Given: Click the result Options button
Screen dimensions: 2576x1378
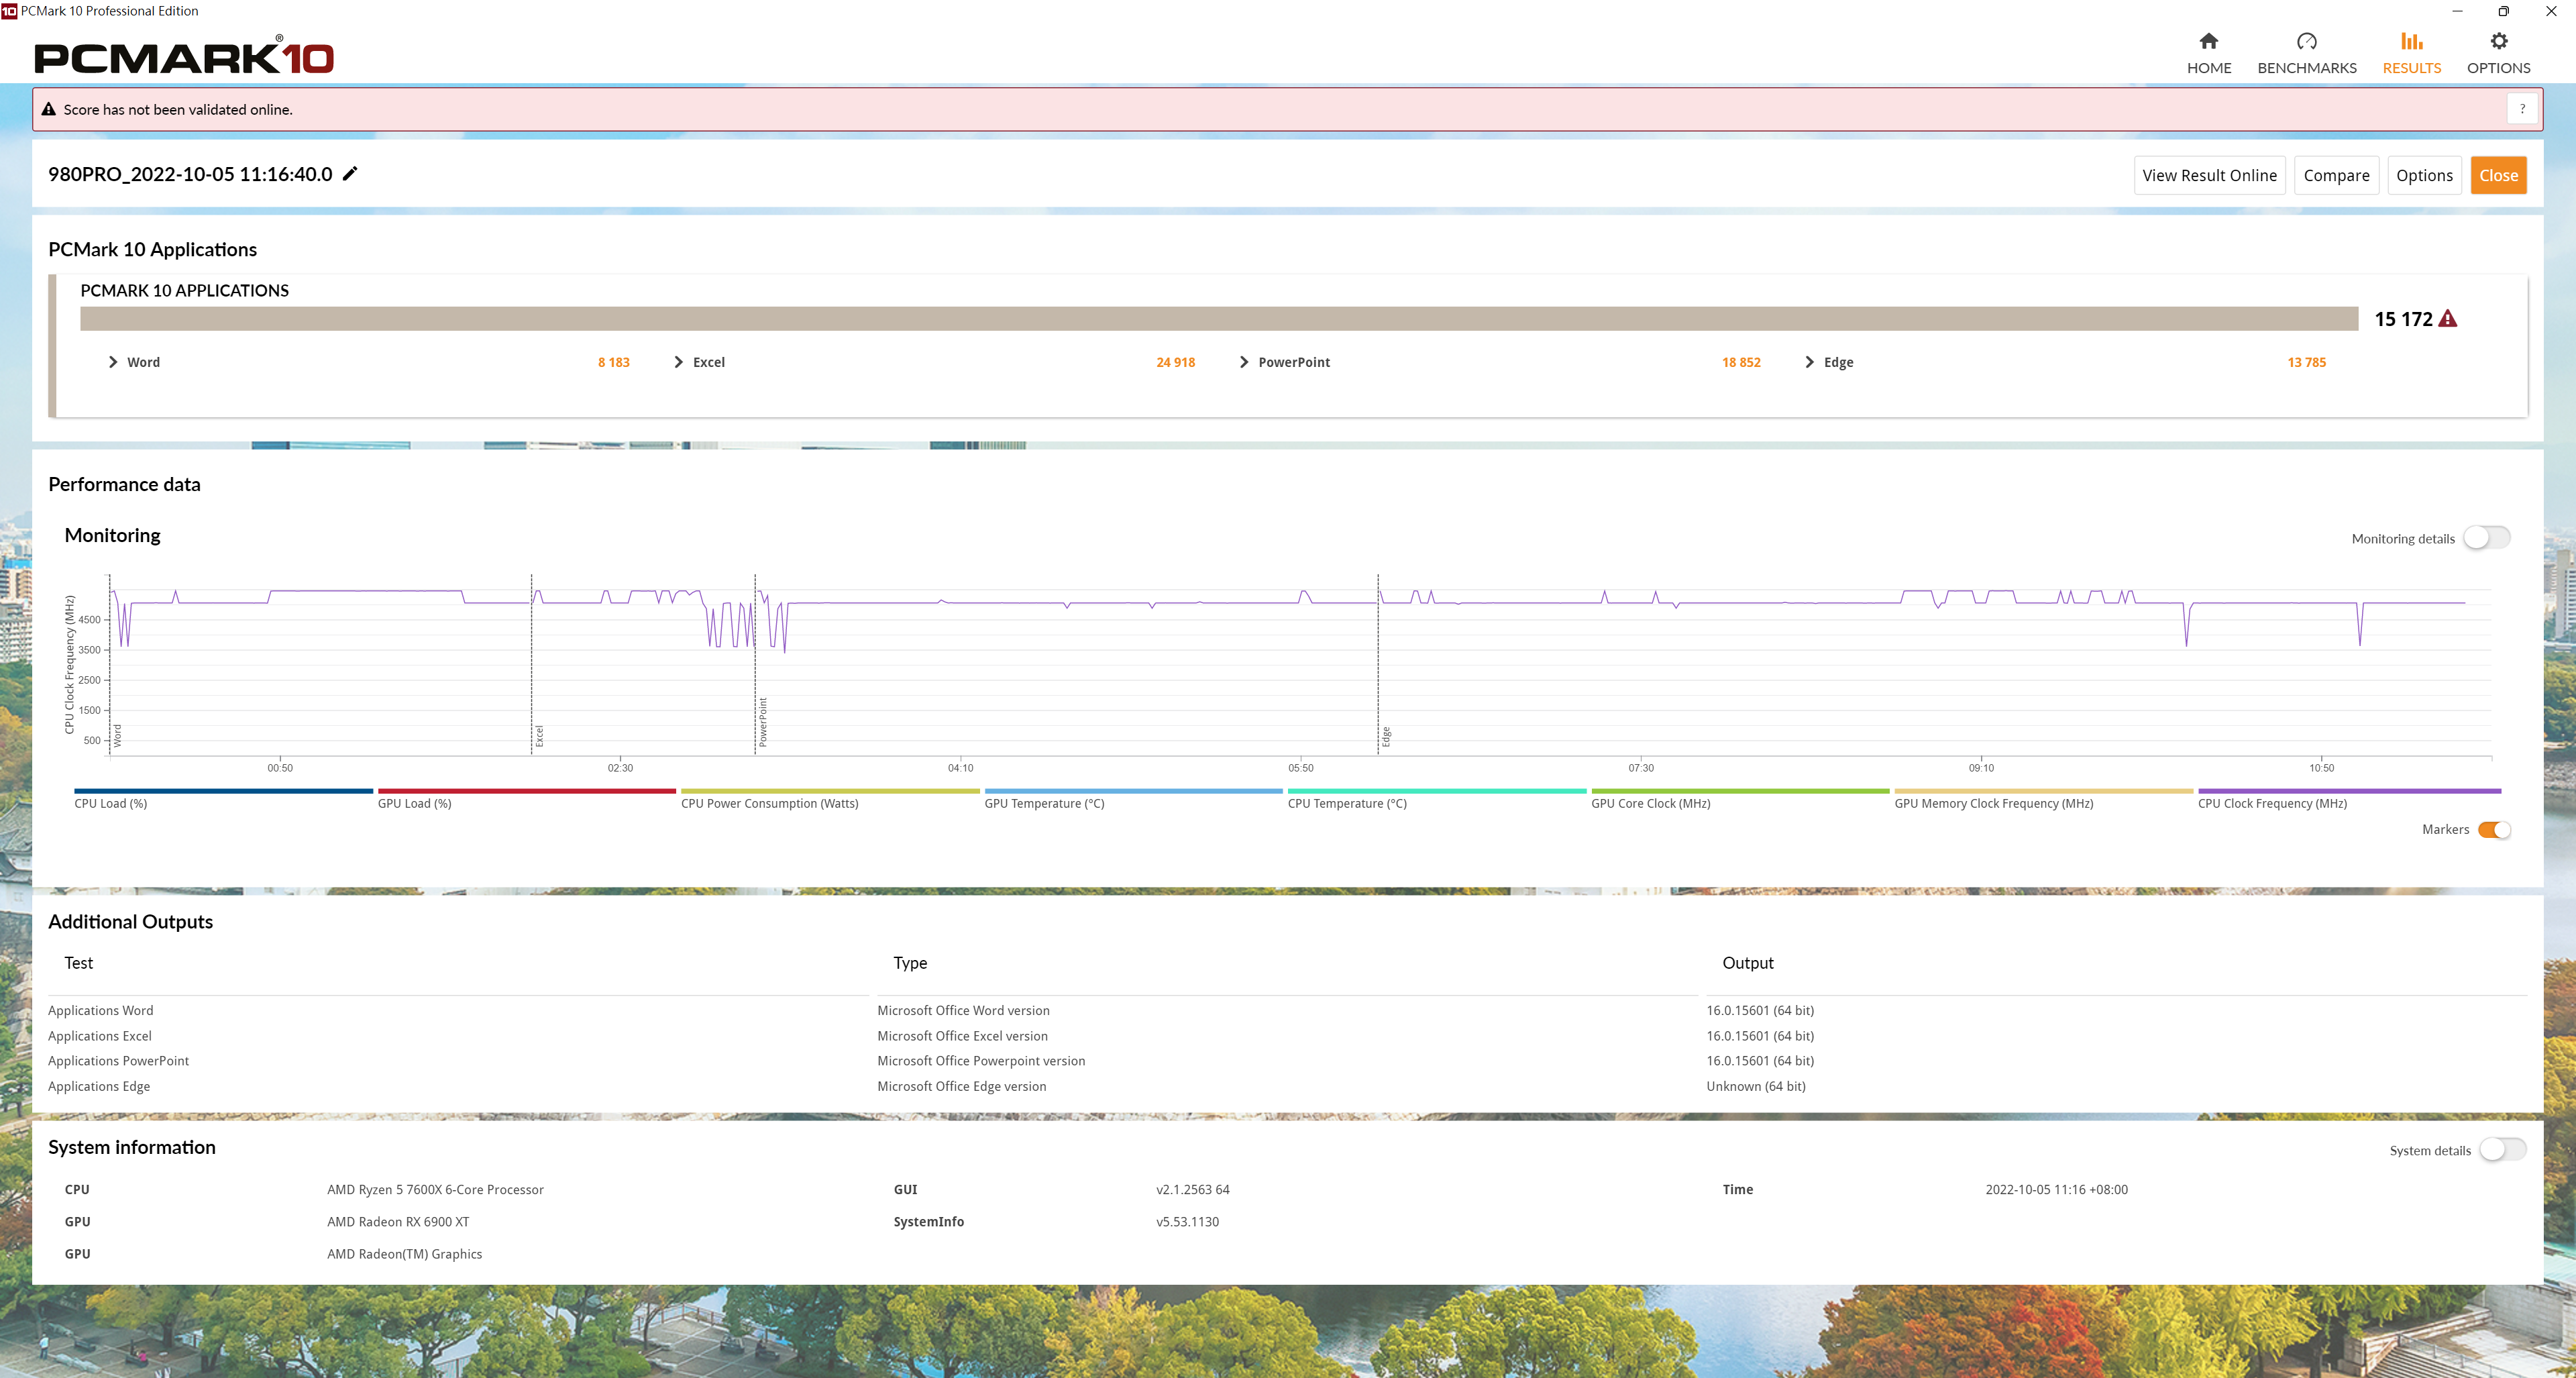Looking at the screenshot, I should pyautogui.click(x=2424, y=175).
